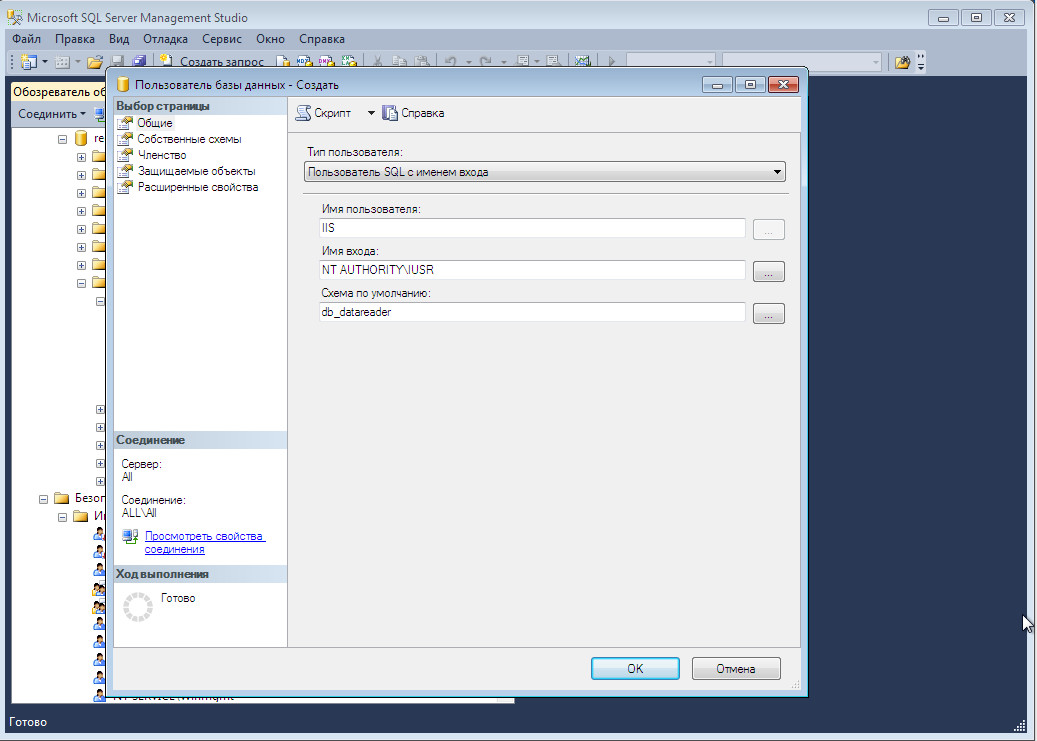Click the Database Engine query icon
This screenshot has width=1037, height=741.
(x=282, y=62)
